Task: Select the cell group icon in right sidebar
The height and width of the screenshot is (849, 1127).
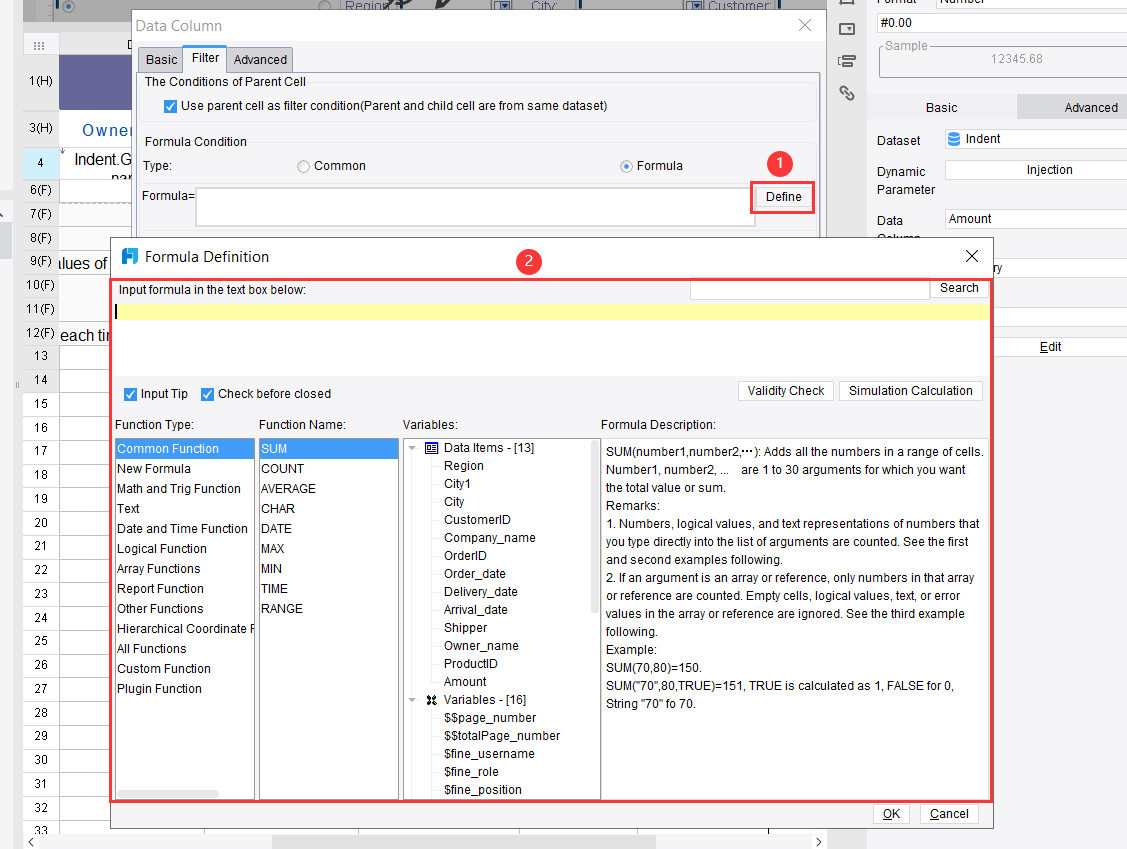Action: 847,61
